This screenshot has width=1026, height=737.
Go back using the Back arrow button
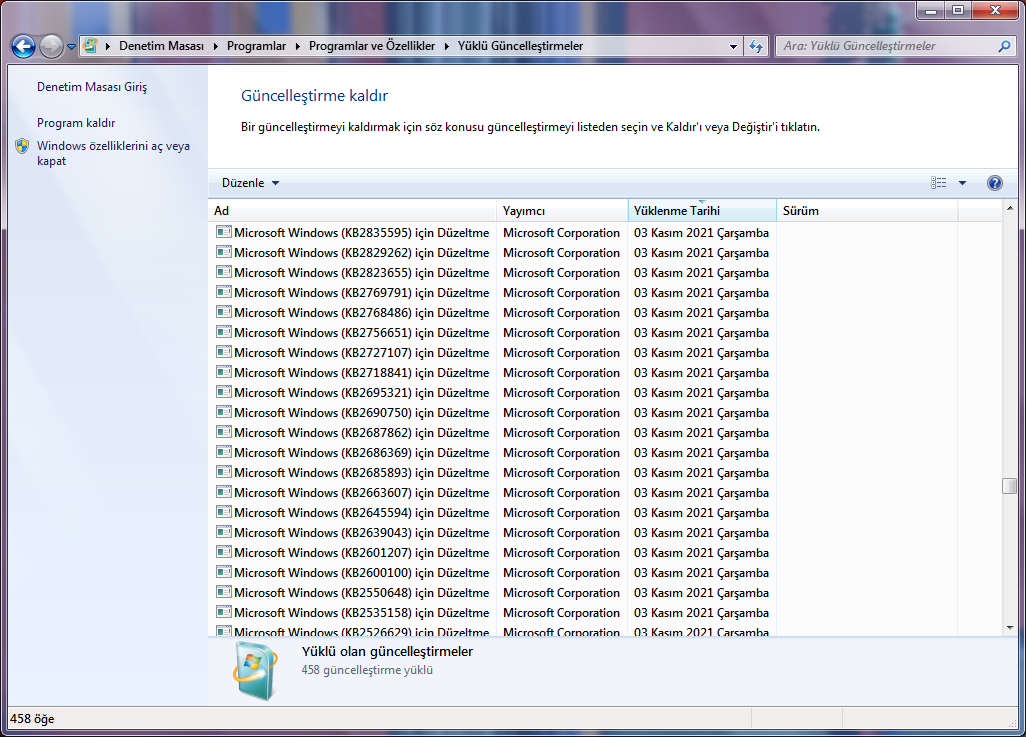[x=24, y=46]
